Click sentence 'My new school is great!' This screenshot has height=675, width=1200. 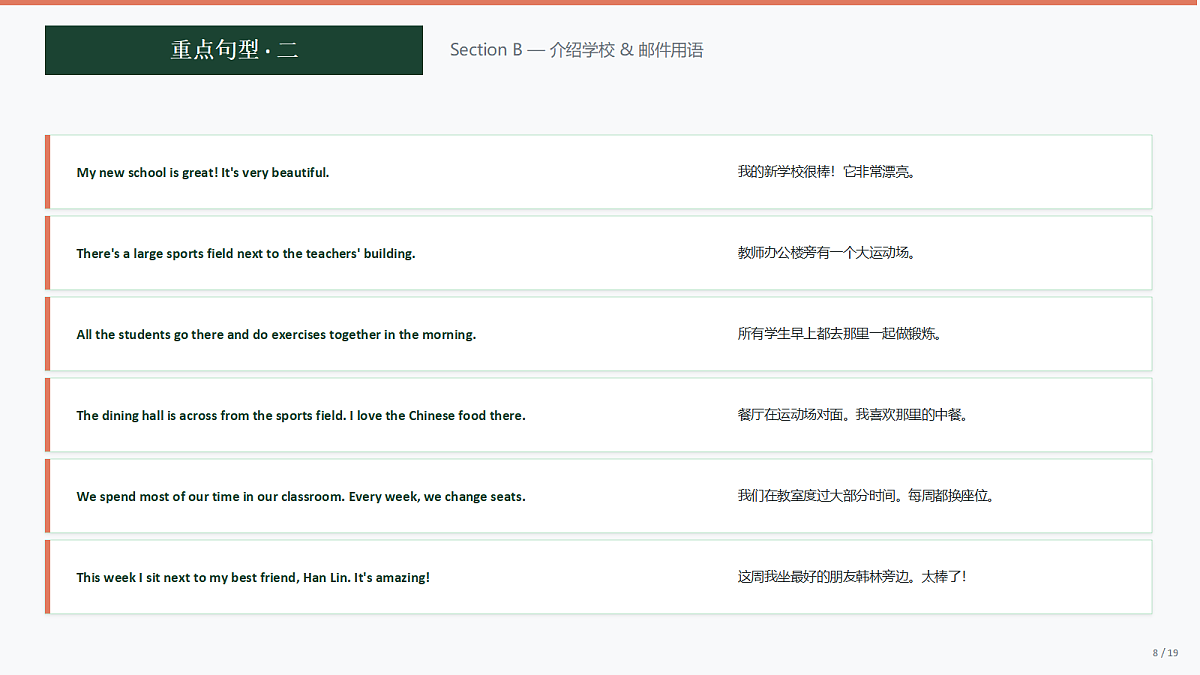point(203,172)
